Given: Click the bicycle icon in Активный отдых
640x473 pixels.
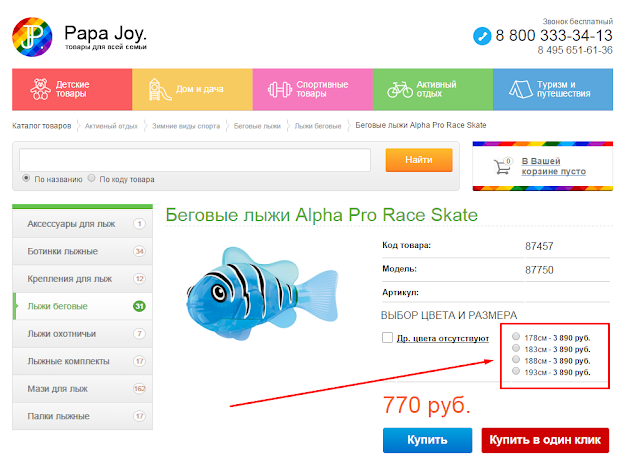Looking at the screenshot, I should (400, 89).
